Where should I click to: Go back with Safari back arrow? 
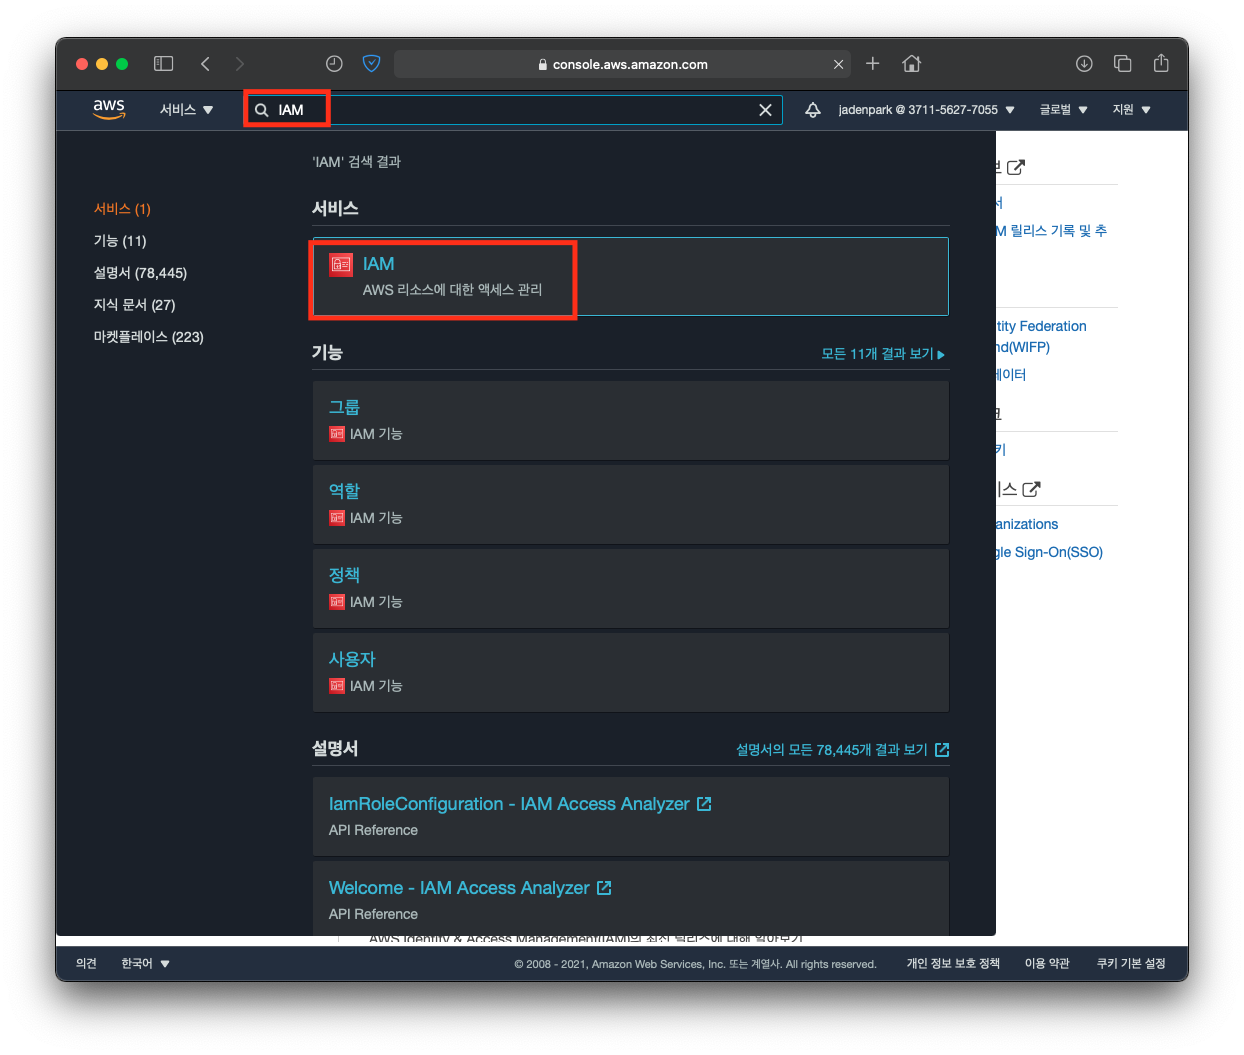pyautogui.click(x=205, y=64)
